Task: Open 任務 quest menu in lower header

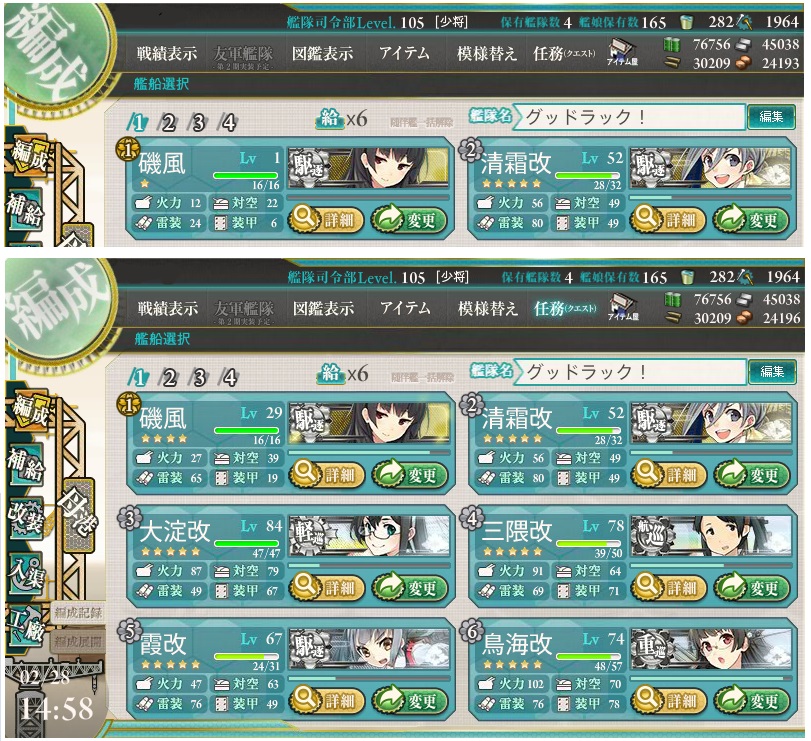Action: [565, 308]
